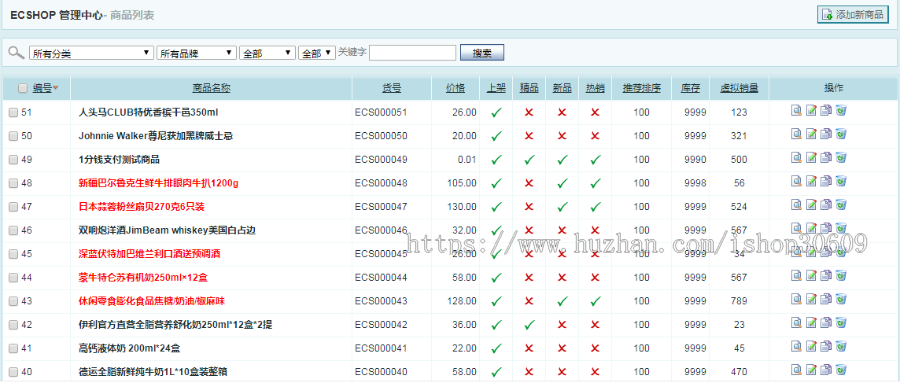The height and width of the screenshot is (383, 900).
Task: Sort by the 商品名称 column header
Action: [211, 88]
